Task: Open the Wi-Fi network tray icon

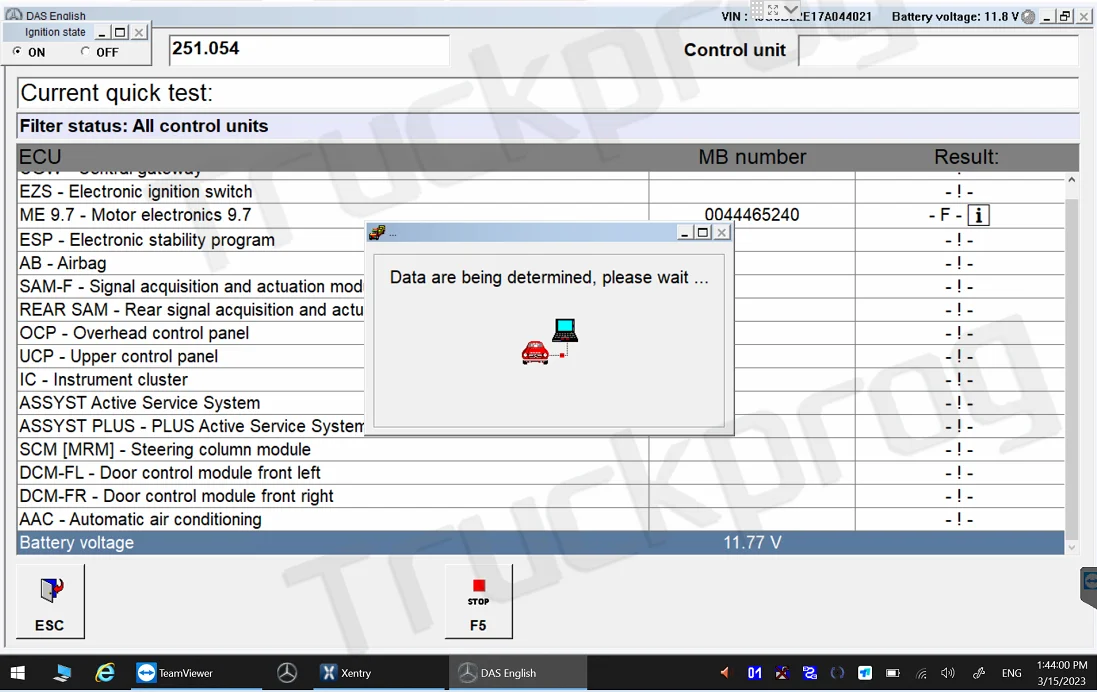Action: click(x=921, y=674)
